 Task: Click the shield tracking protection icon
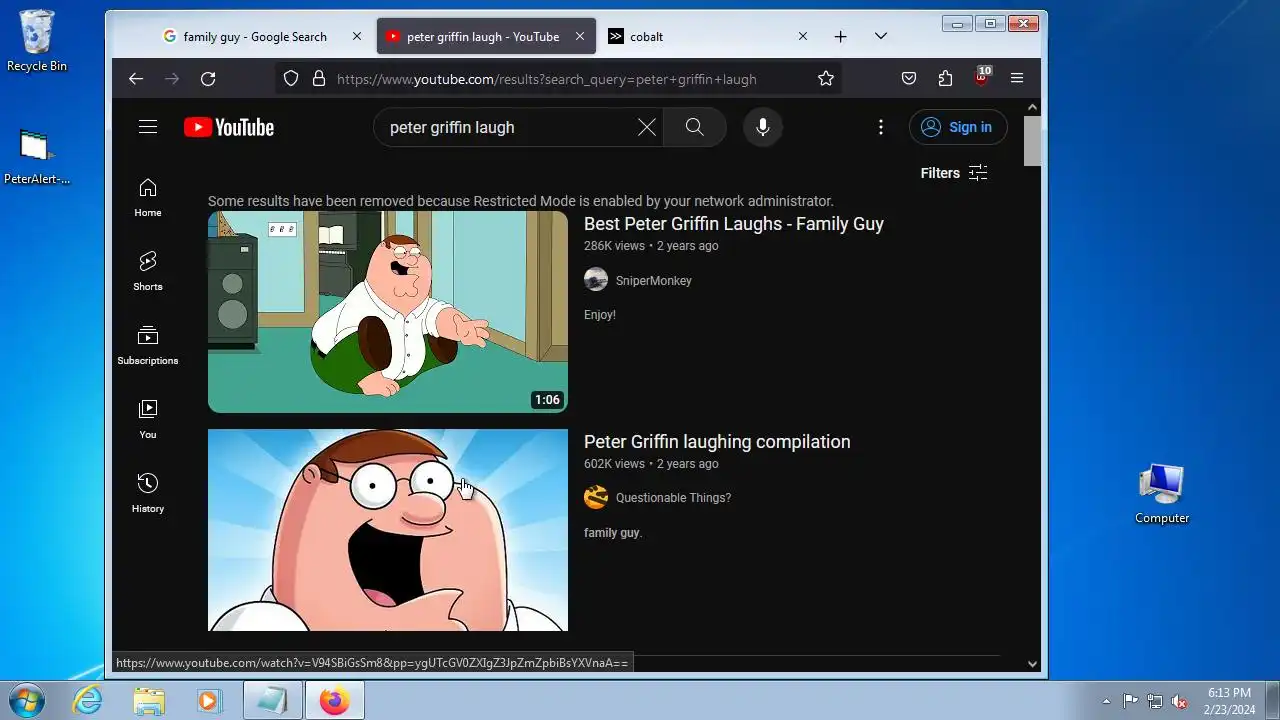pos(291,78)
